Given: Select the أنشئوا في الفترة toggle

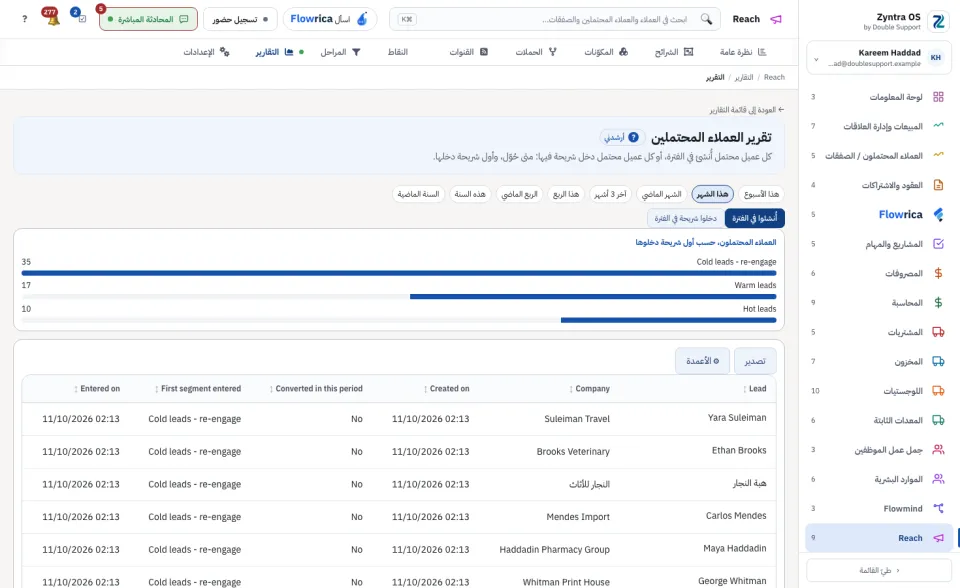Looking at the screenshot, I should pos(754,218).
